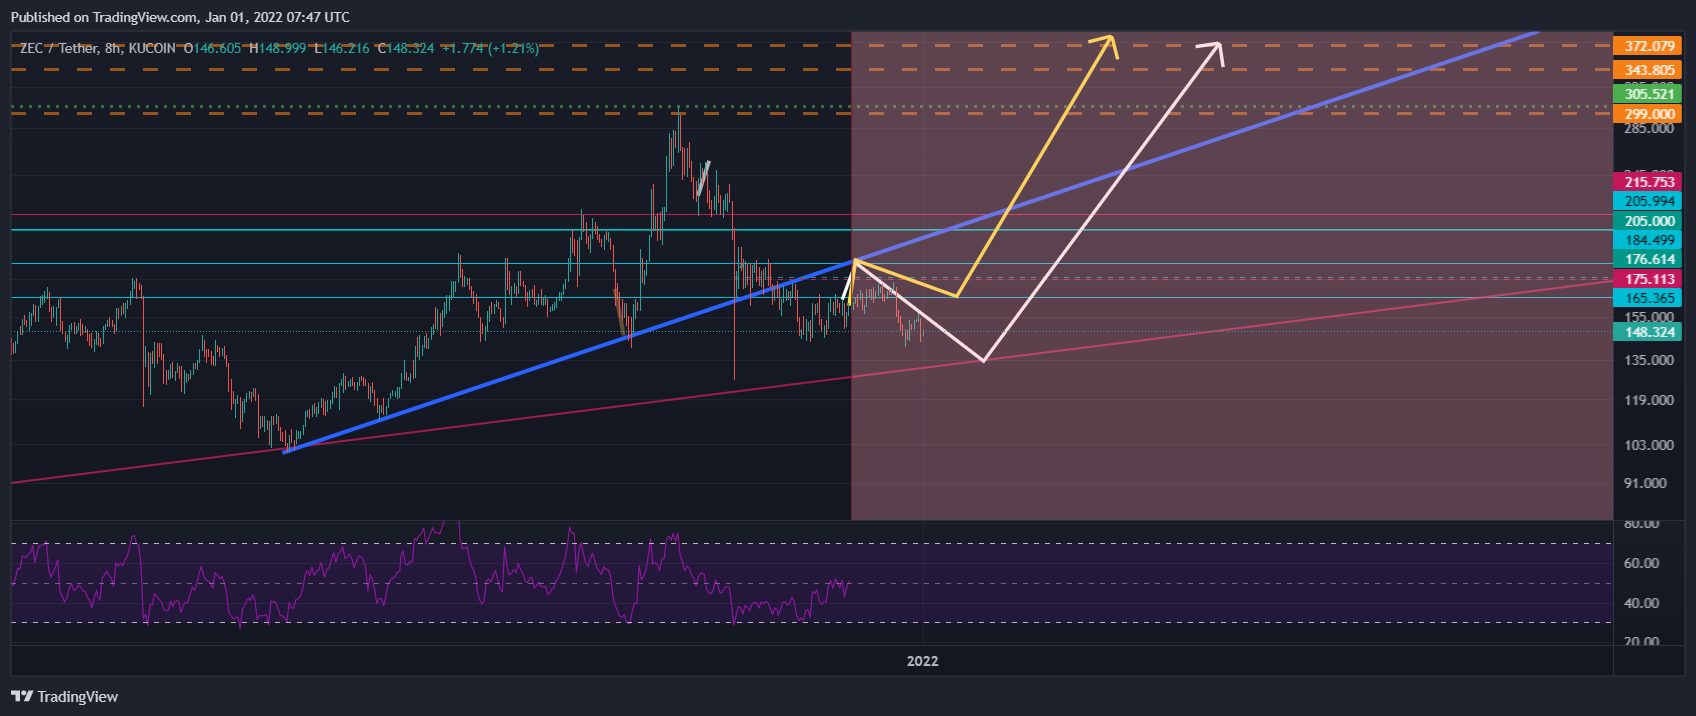Click the 91.000 price axis value
This screenshot has width=1696, height=716.
coord(1645,483)
